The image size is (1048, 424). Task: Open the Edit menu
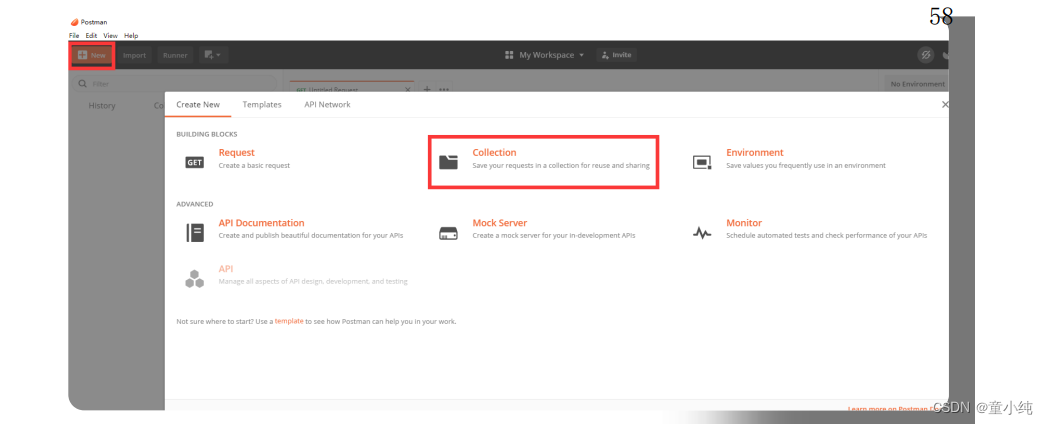[92, 35]
